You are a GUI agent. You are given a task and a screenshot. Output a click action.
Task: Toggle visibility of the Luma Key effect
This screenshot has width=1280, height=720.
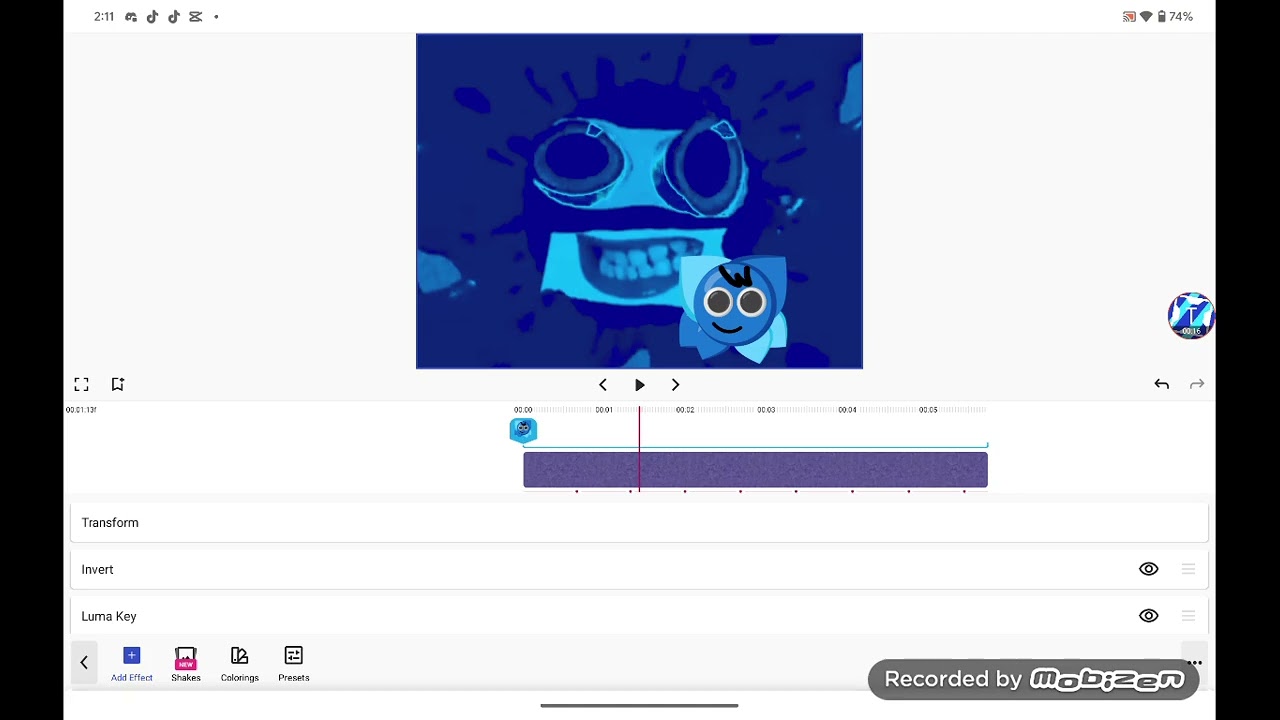coord(1148,616)
